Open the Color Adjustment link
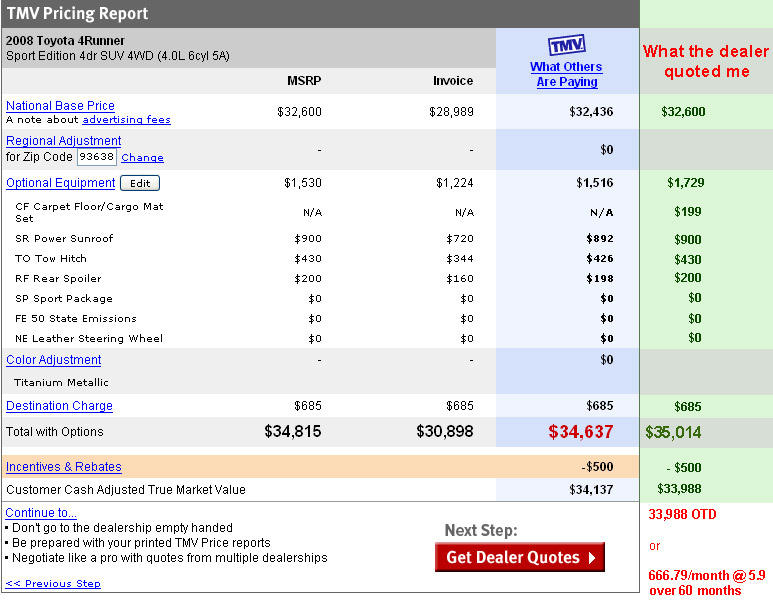Screen dimensions: 773x603 click(x=54, y=360)
